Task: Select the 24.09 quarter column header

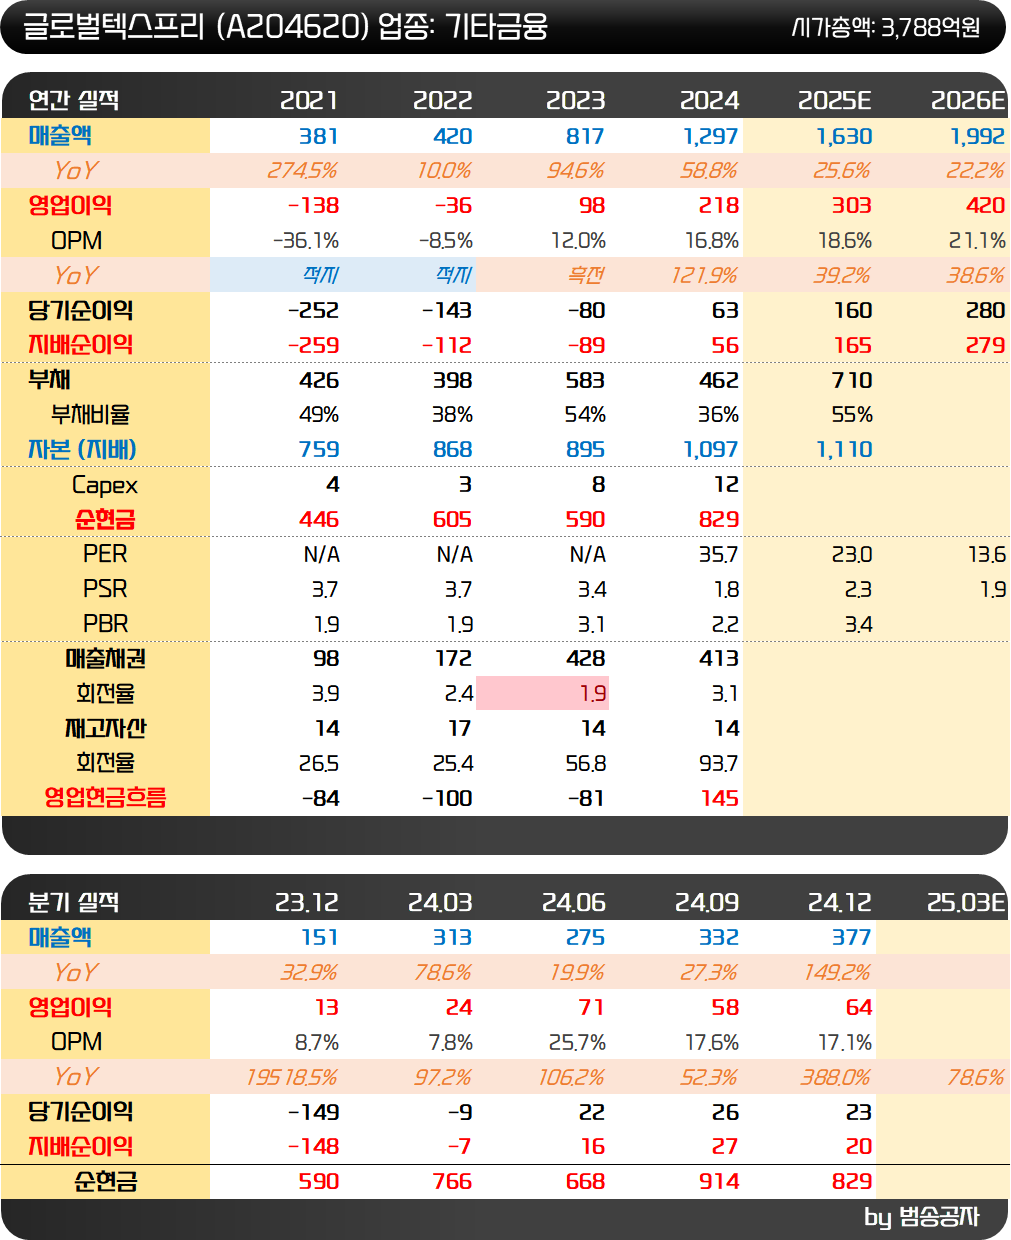Action: (707, 902)
